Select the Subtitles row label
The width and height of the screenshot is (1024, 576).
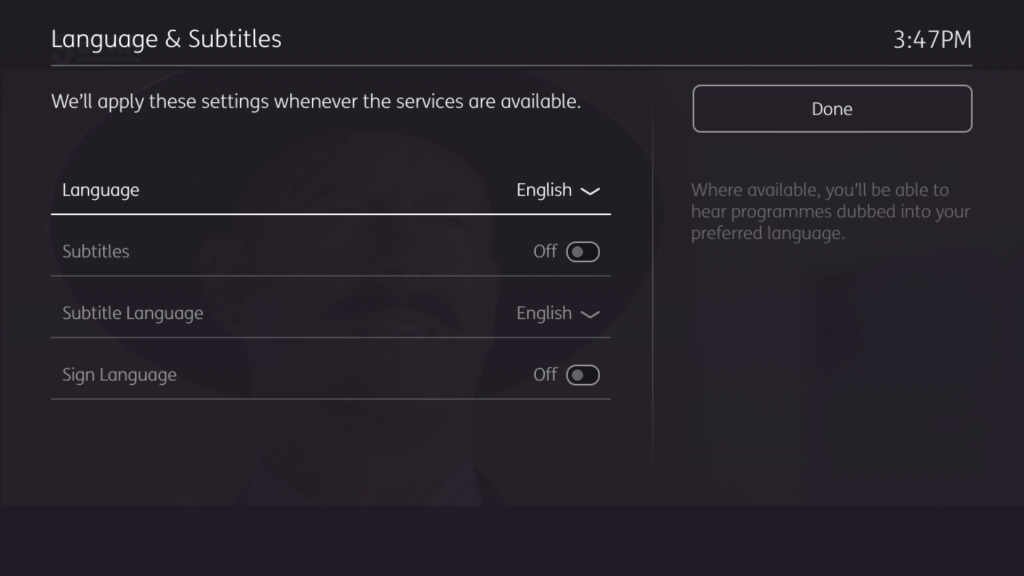click(96, 252)
